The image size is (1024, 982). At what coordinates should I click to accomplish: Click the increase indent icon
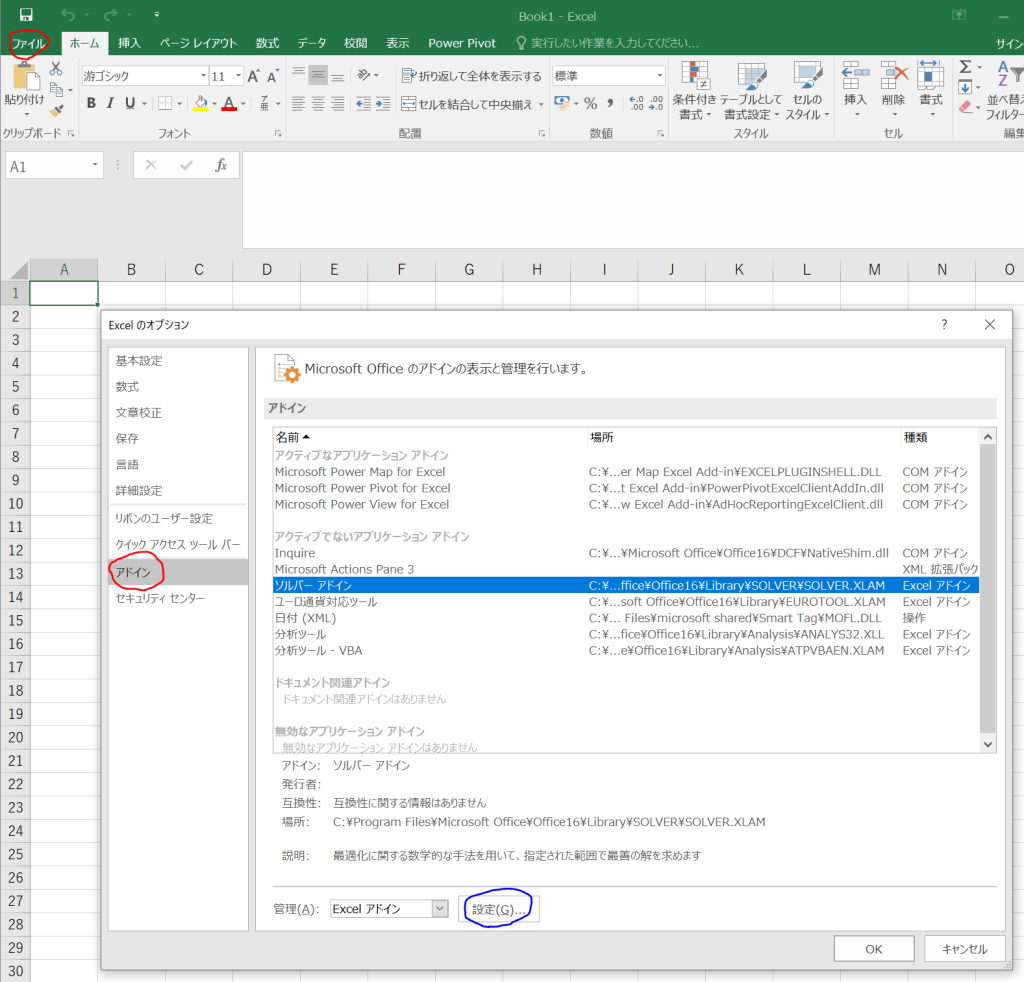[383, 103]
